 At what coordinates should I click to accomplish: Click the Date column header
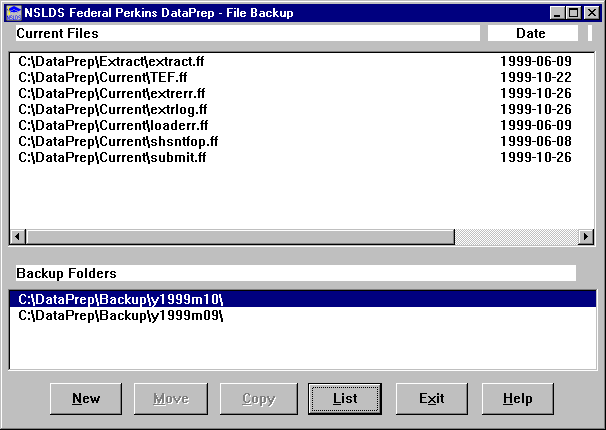click(533, 33)
